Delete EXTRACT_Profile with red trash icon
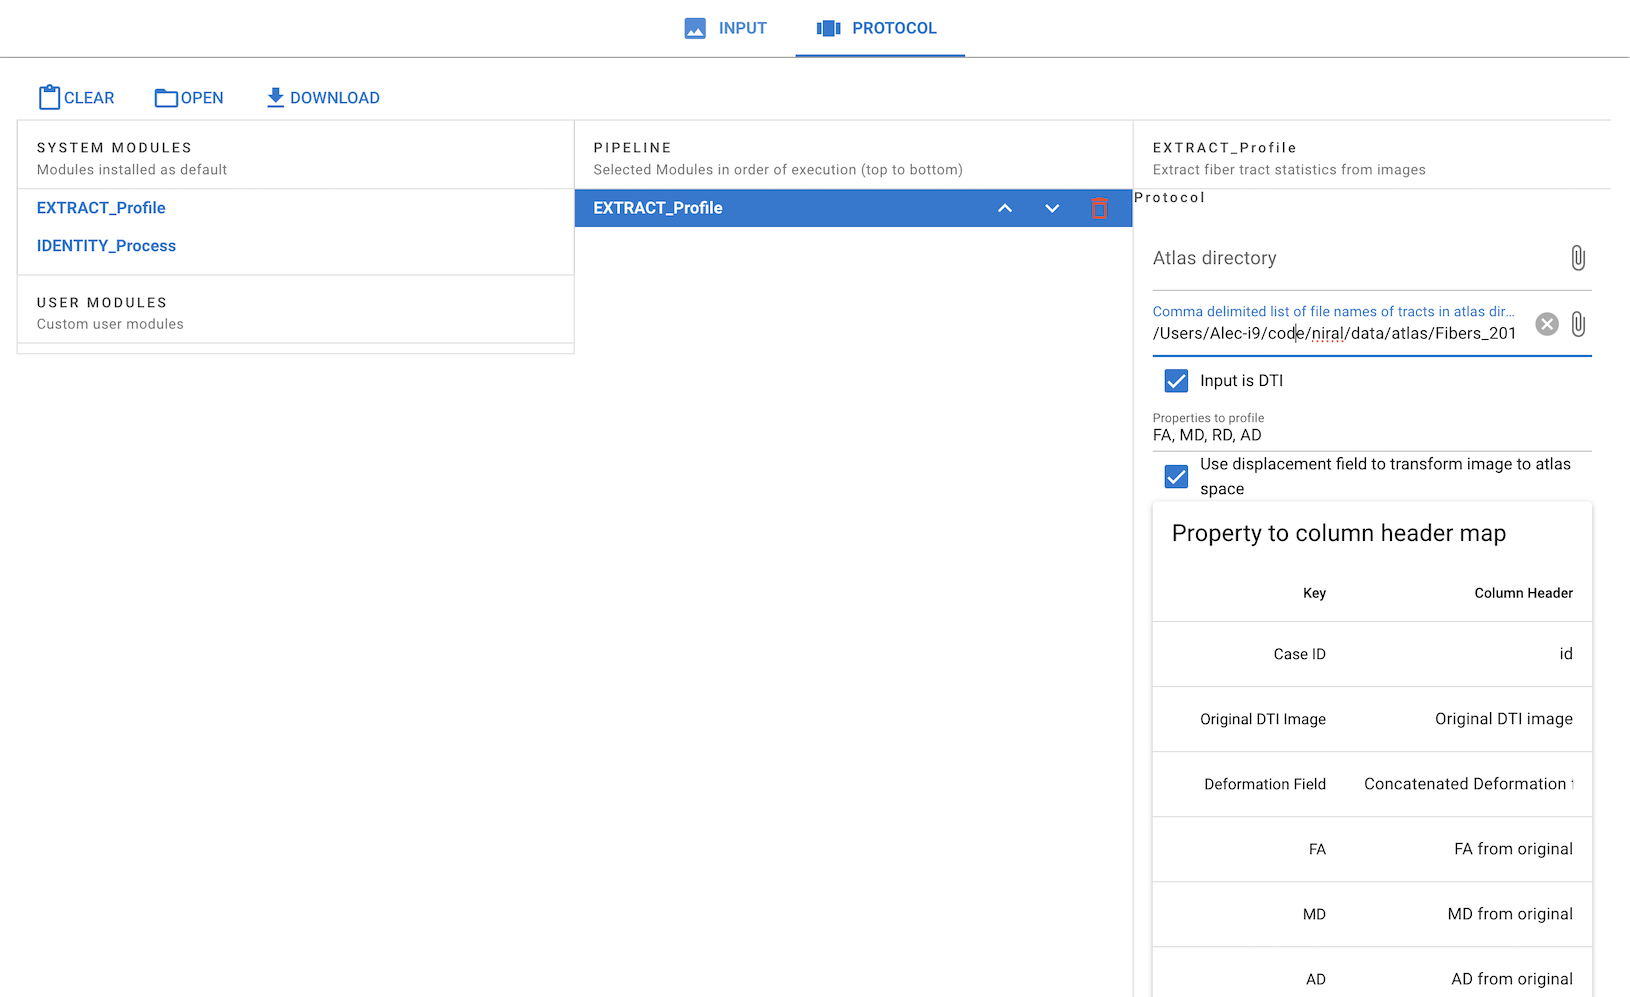The width and height of the screenshot is (1630, 997). coord(1099,208)
